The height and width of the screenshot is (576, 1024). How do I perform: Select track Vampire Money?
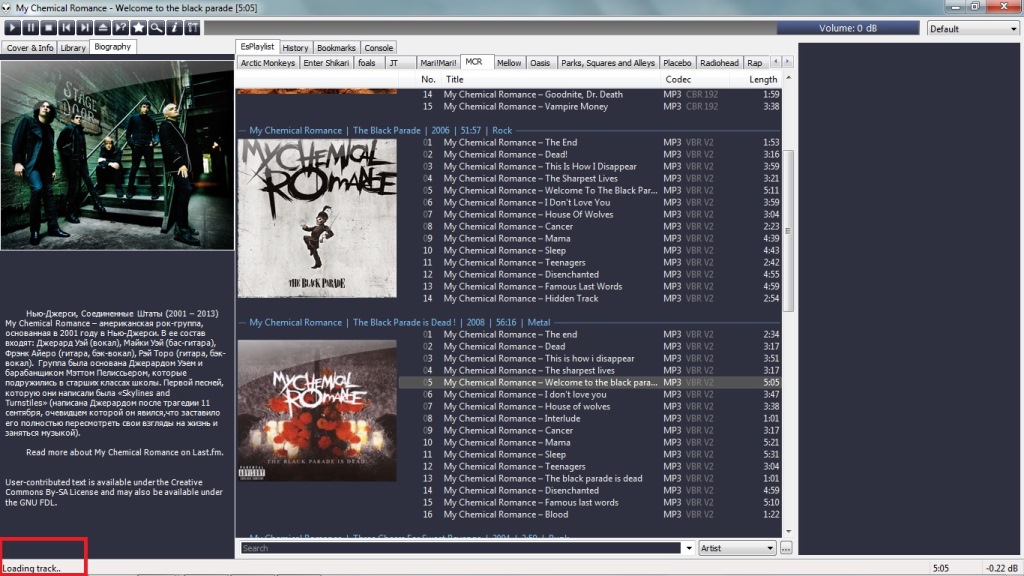[x=590, y=106]
